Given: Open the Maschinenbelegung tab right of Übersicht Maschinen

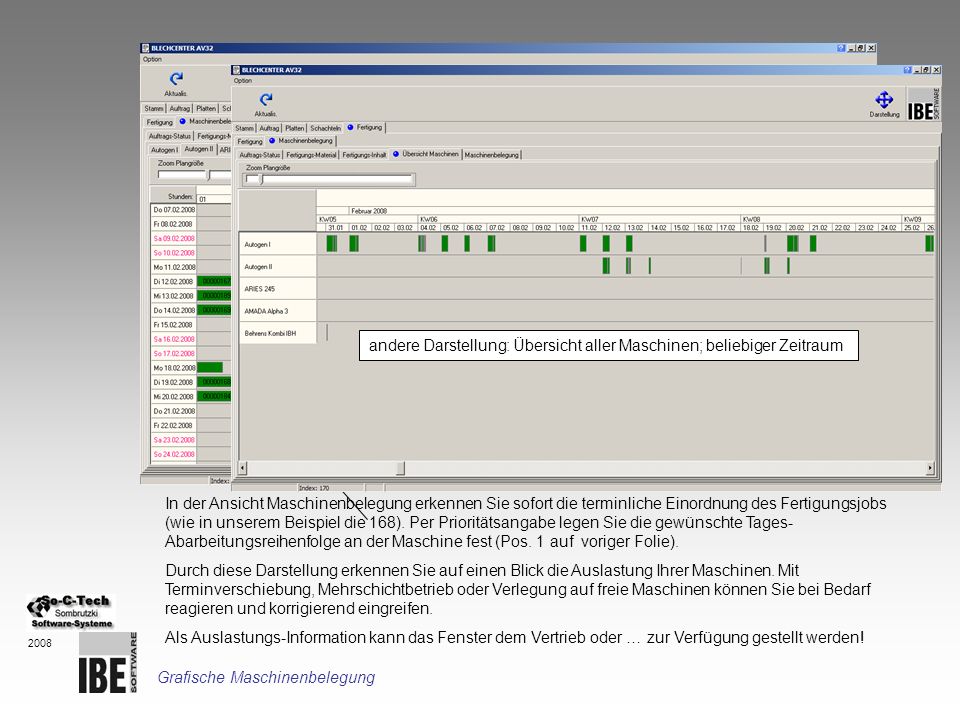Looking at the screenshot, I should point(491,155).
